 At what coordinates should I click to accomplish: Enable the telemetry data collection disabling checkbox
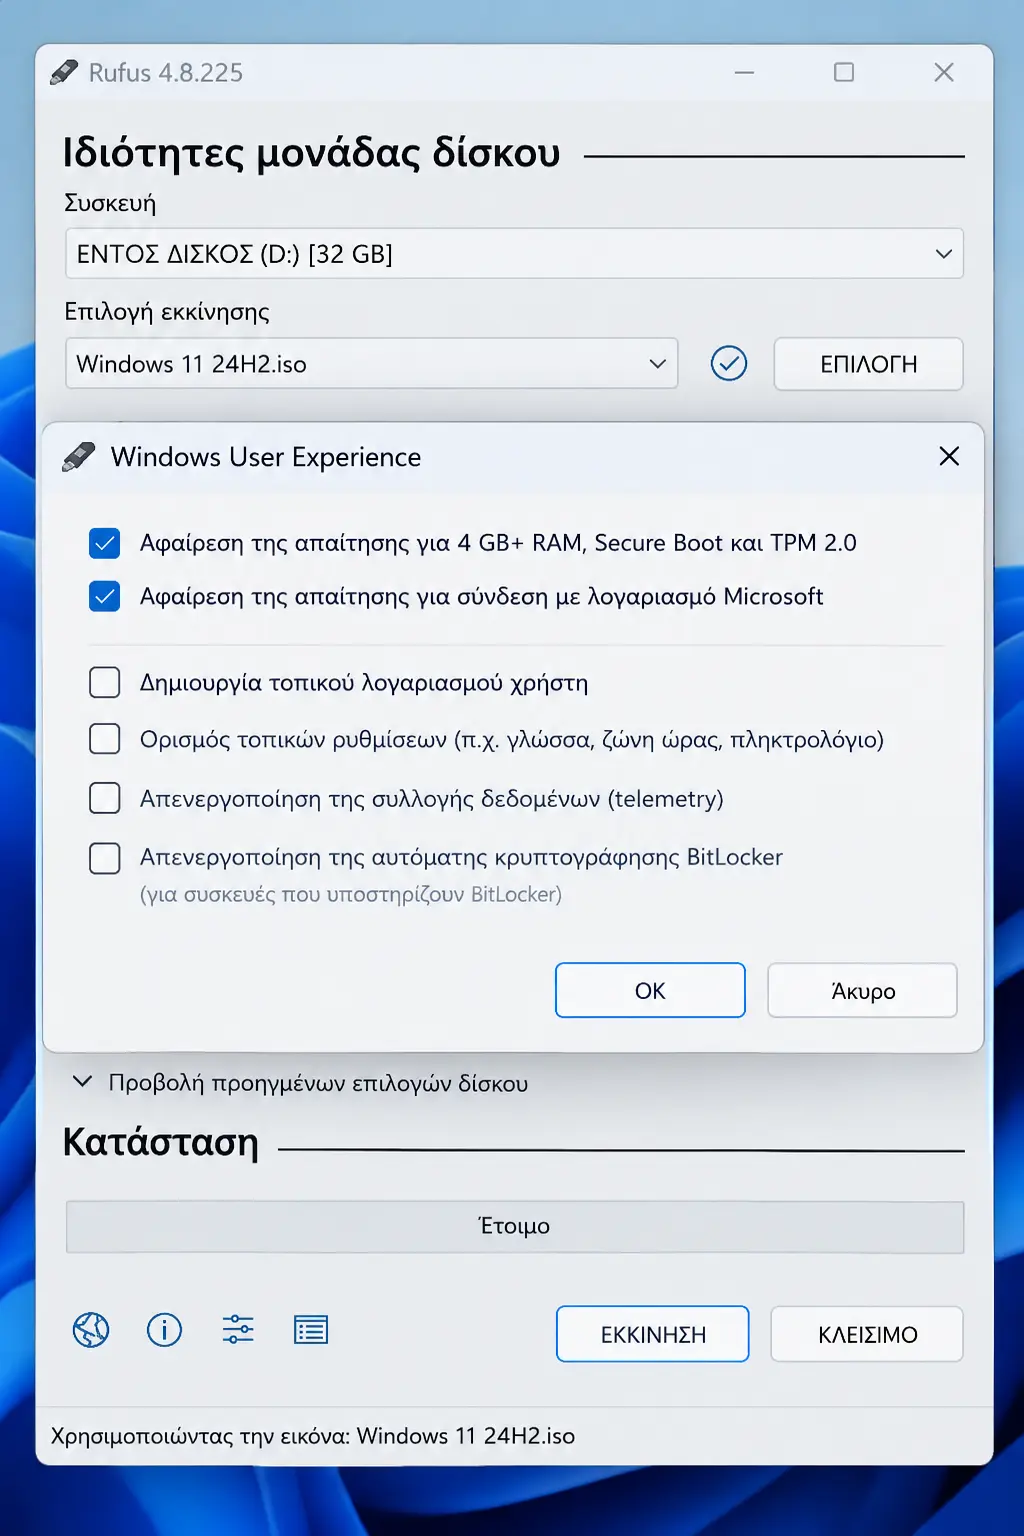click(104, 798)
